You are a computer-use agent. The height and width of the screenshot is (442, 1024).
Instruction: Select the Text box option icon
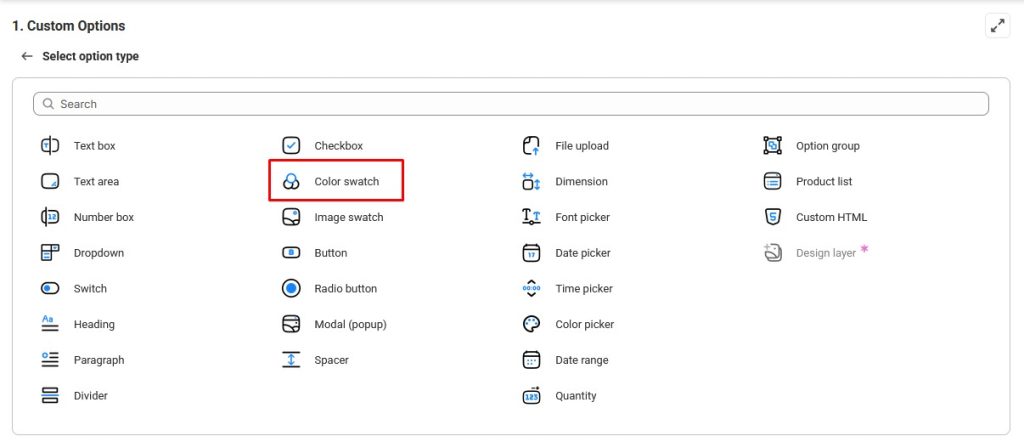(x=50, y=146)
